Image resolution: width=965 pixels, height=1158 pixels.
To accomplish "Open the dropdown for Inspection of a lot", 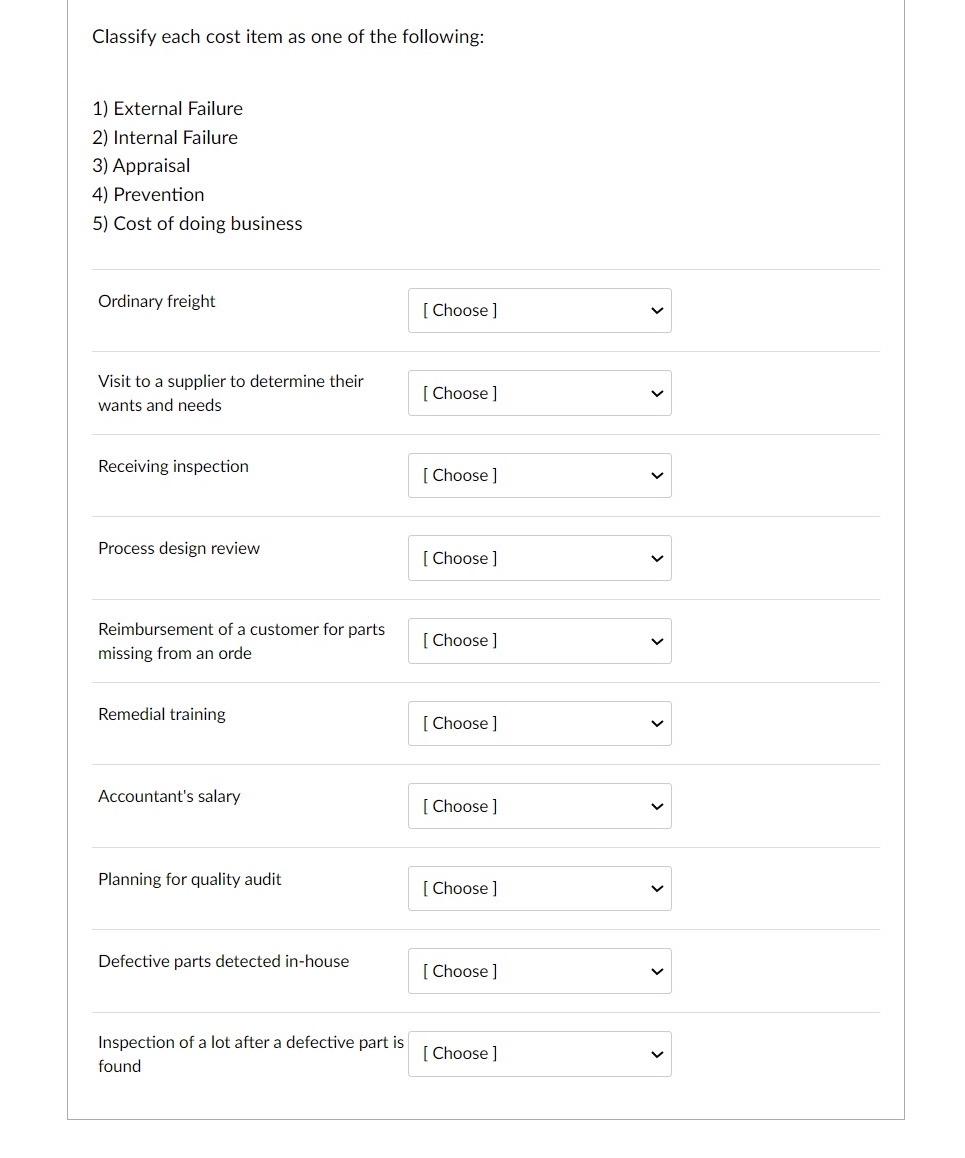I will click(x=540, y=1053).
